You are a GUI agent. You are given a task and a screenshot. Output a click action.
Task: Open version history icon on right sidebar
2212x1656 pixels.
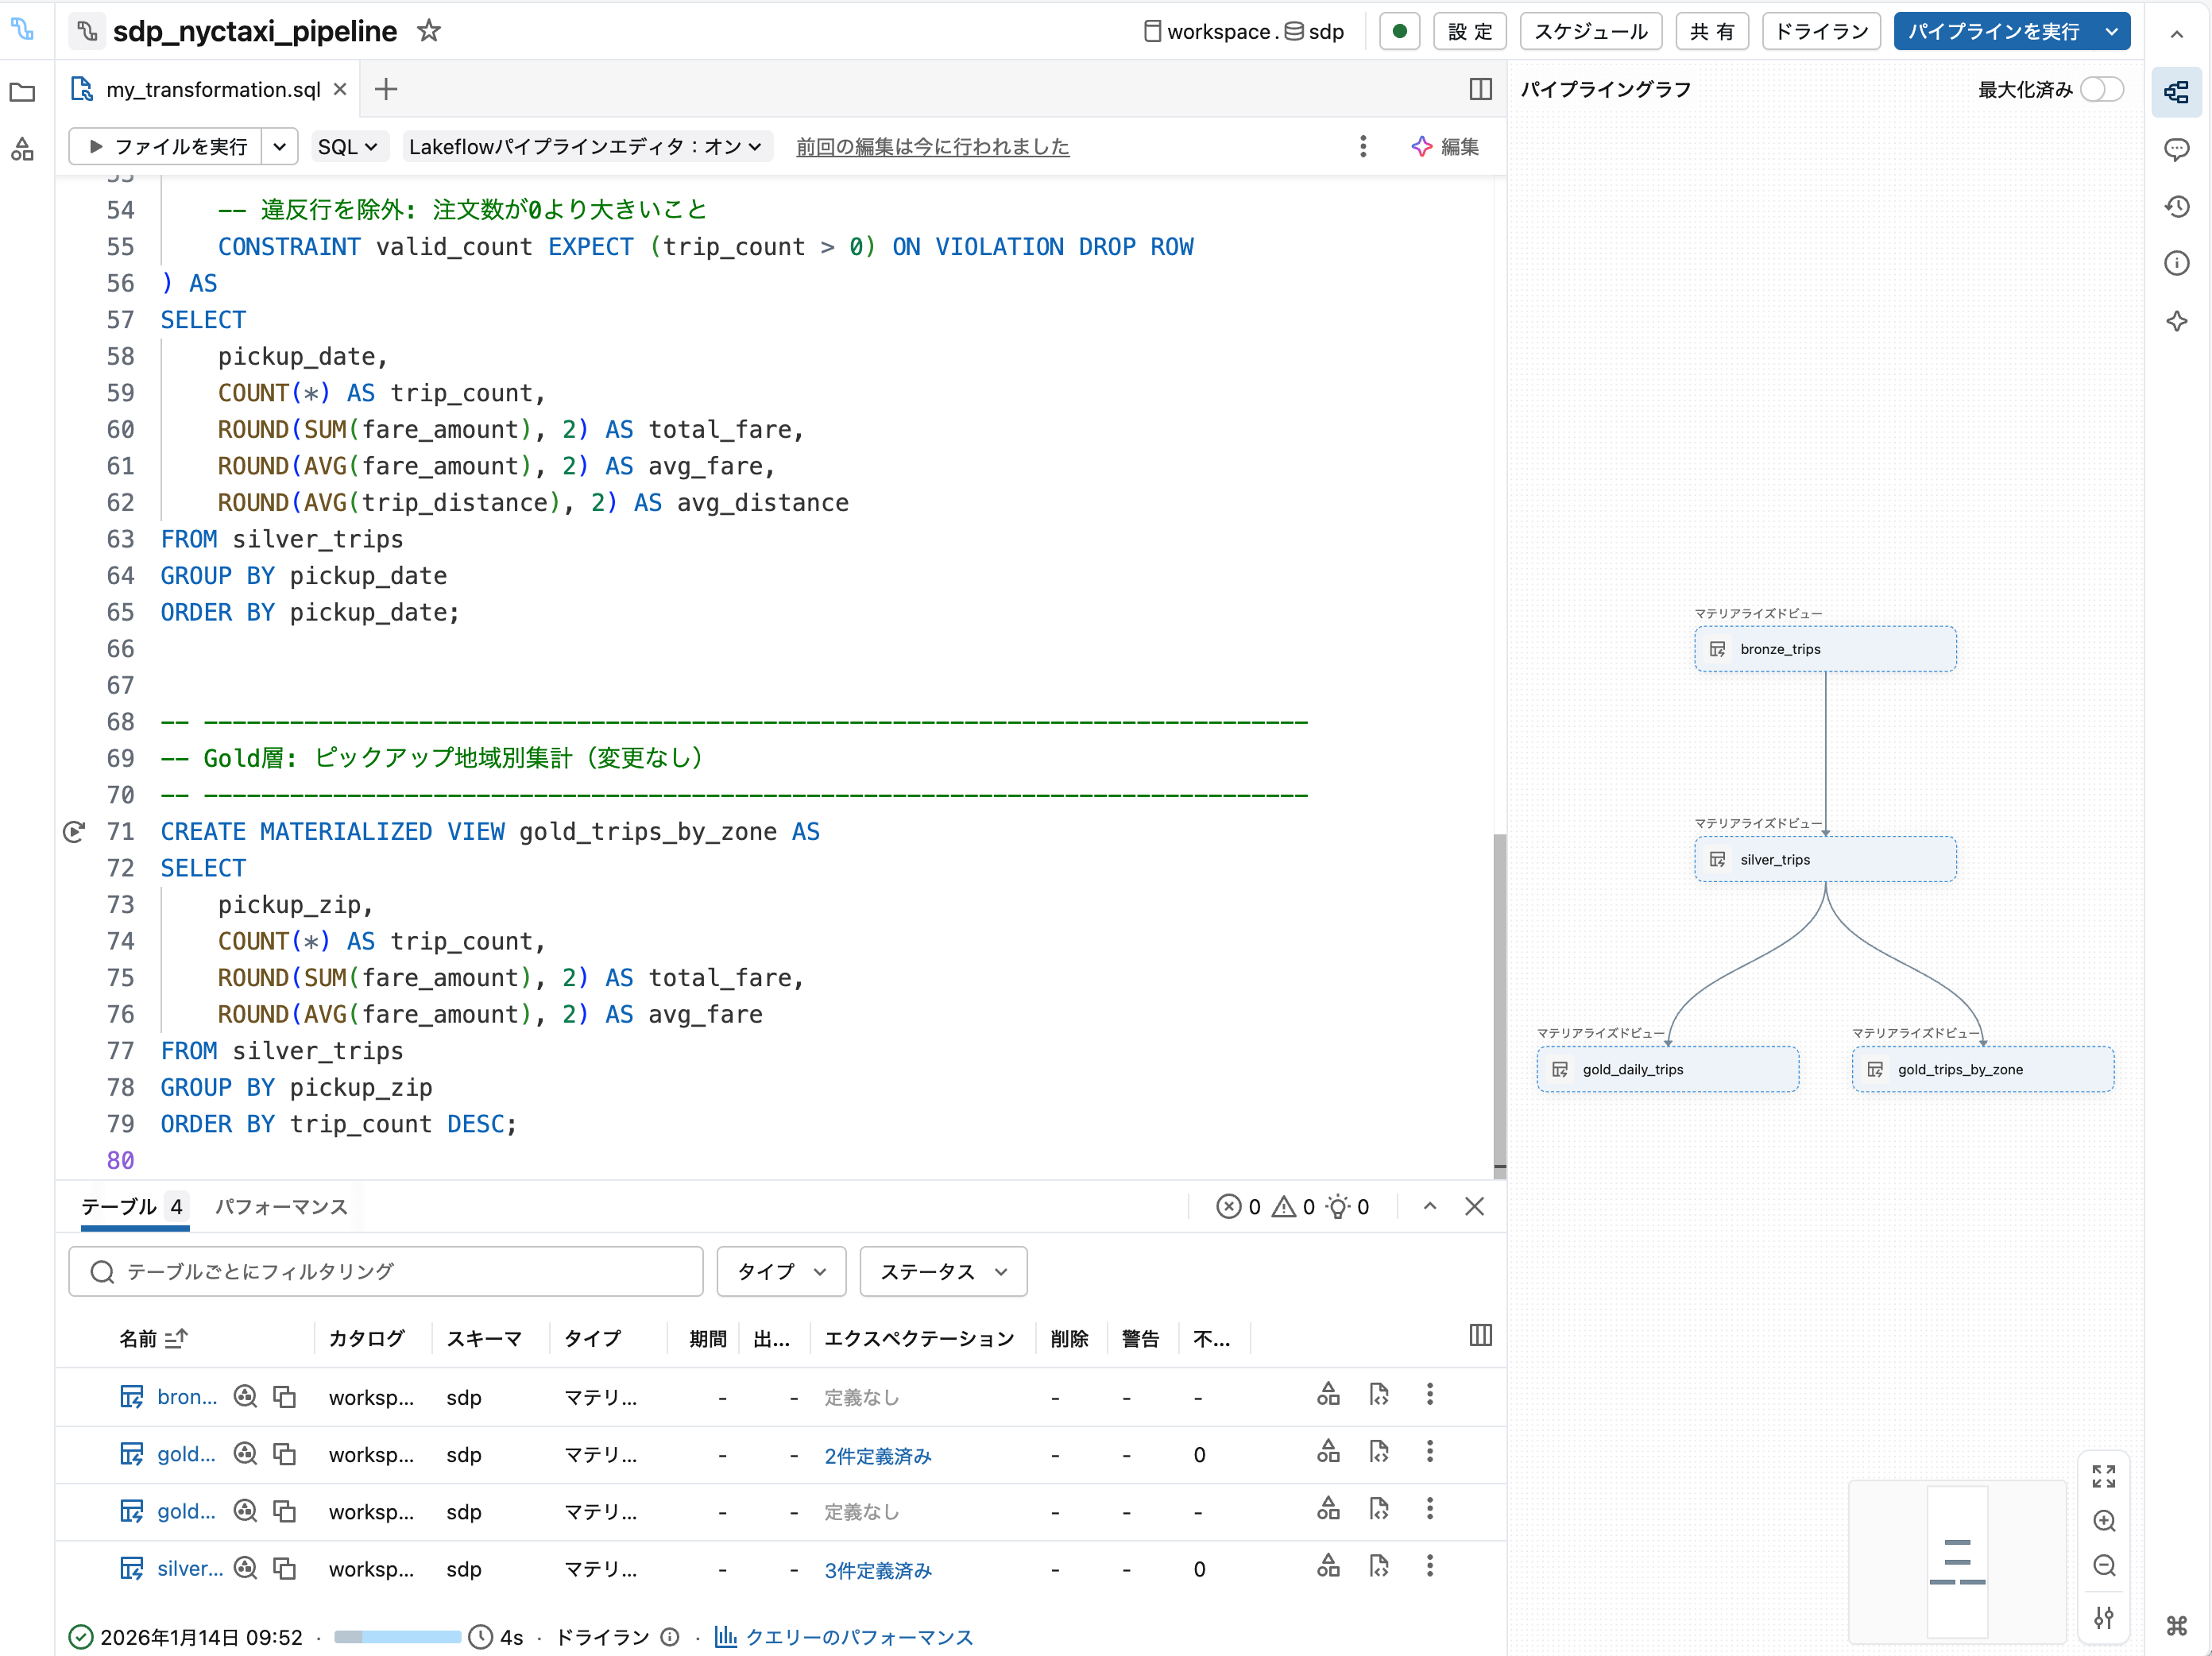coord(2177,206)
